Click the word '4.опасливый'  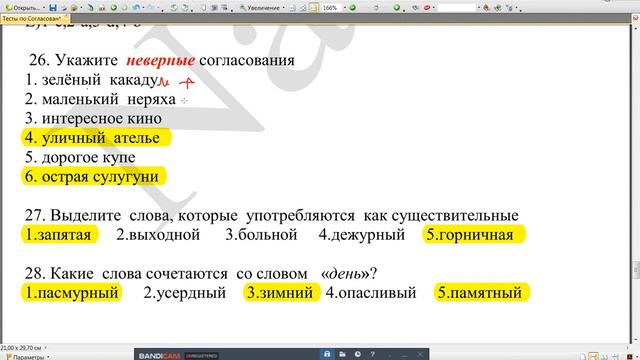[x=371, y=293]
